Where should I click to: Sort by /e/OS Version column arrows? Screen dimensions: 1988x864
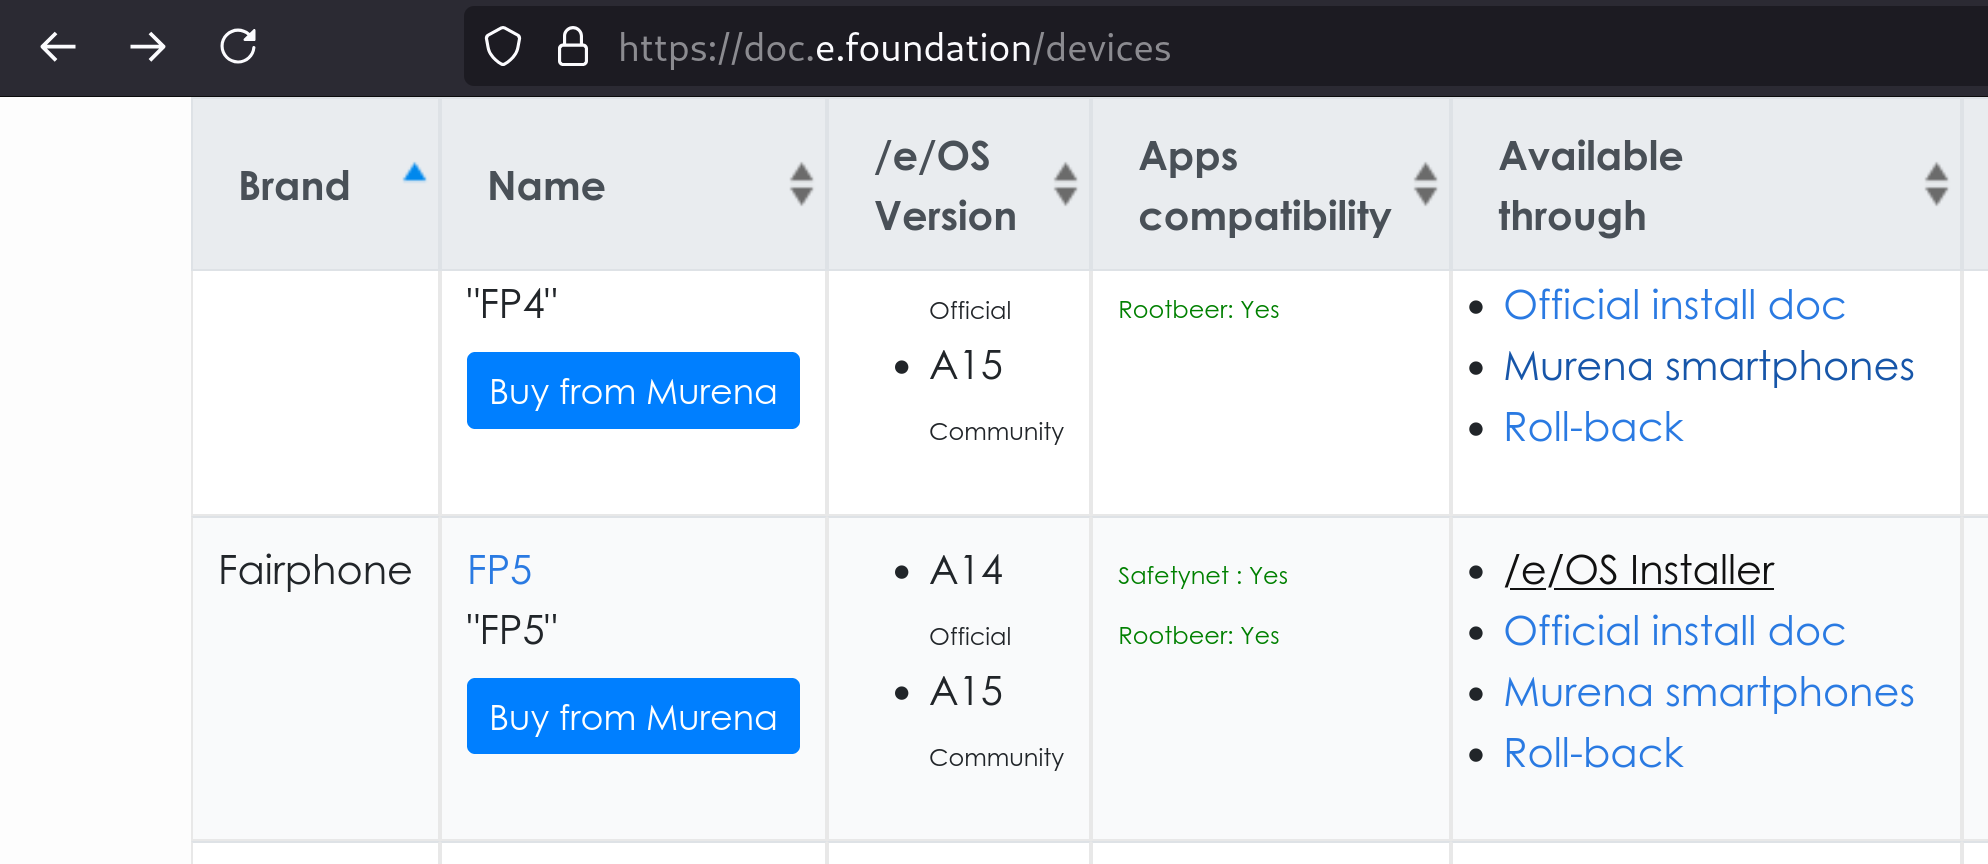click(x=1066, y=184)
